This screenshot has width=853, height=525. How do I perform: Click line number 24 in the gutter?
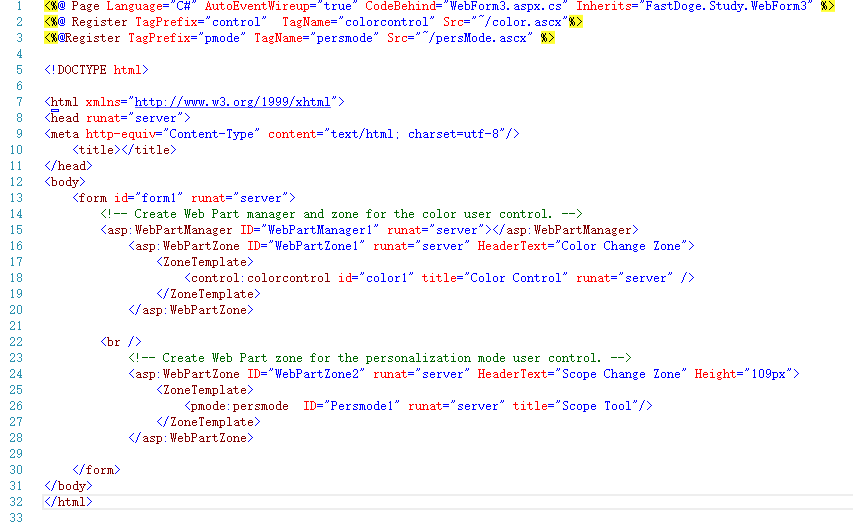(16, 374)
